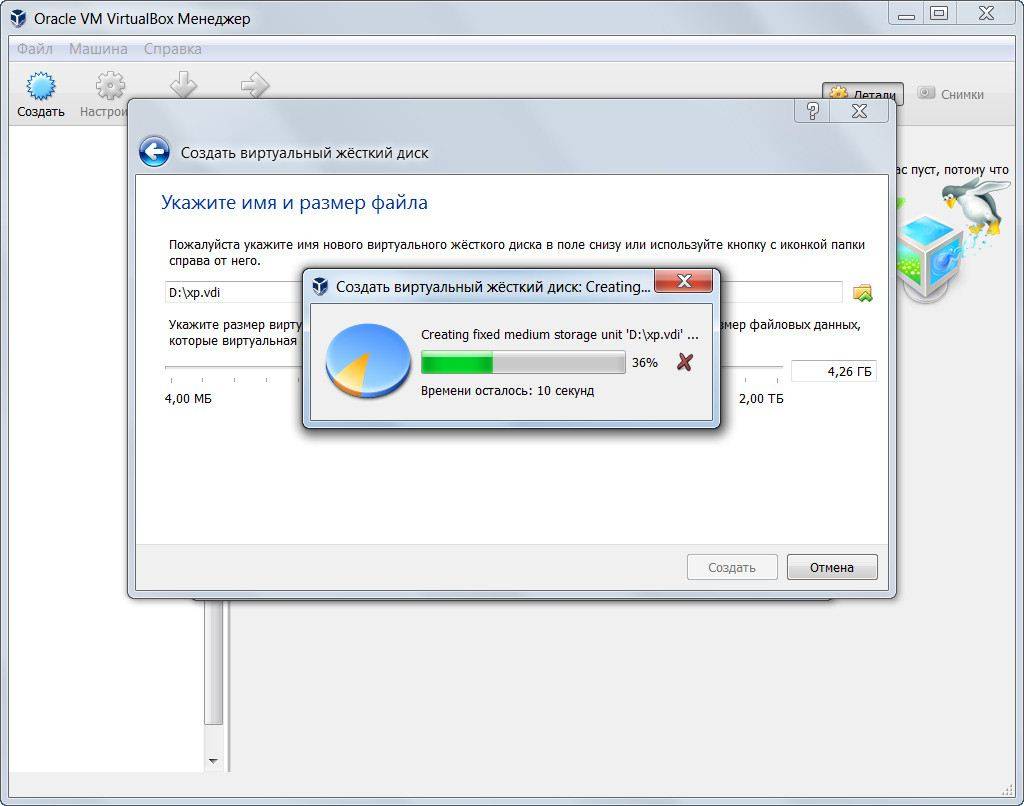The width and height of the screenshot is (1024, 806).
Task: Open the folder browse icon beside file path
Action: 862,293
